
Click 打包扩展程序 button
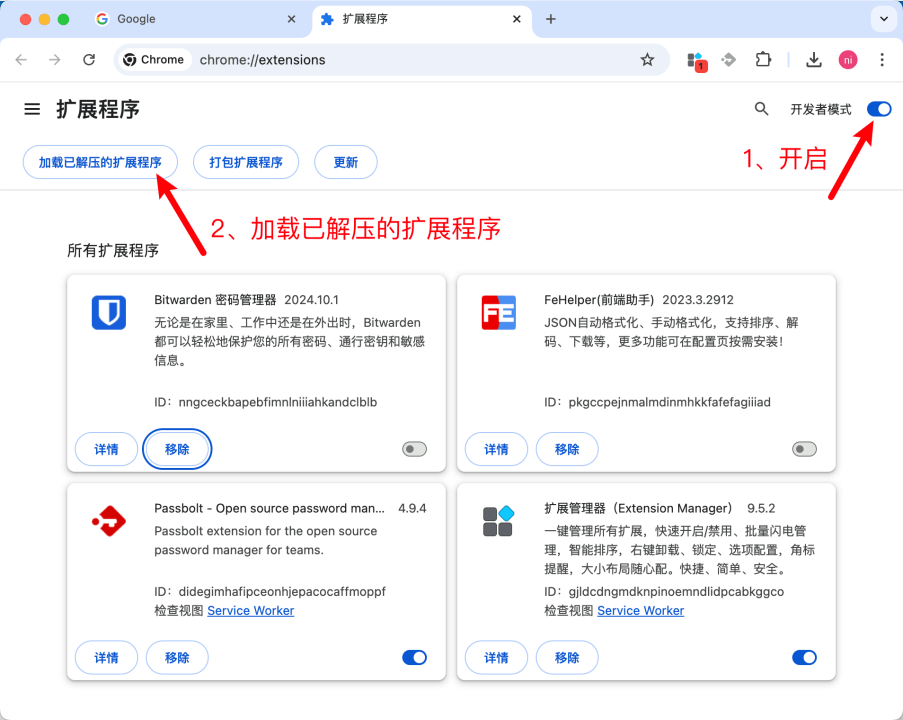tap(246, 162)
